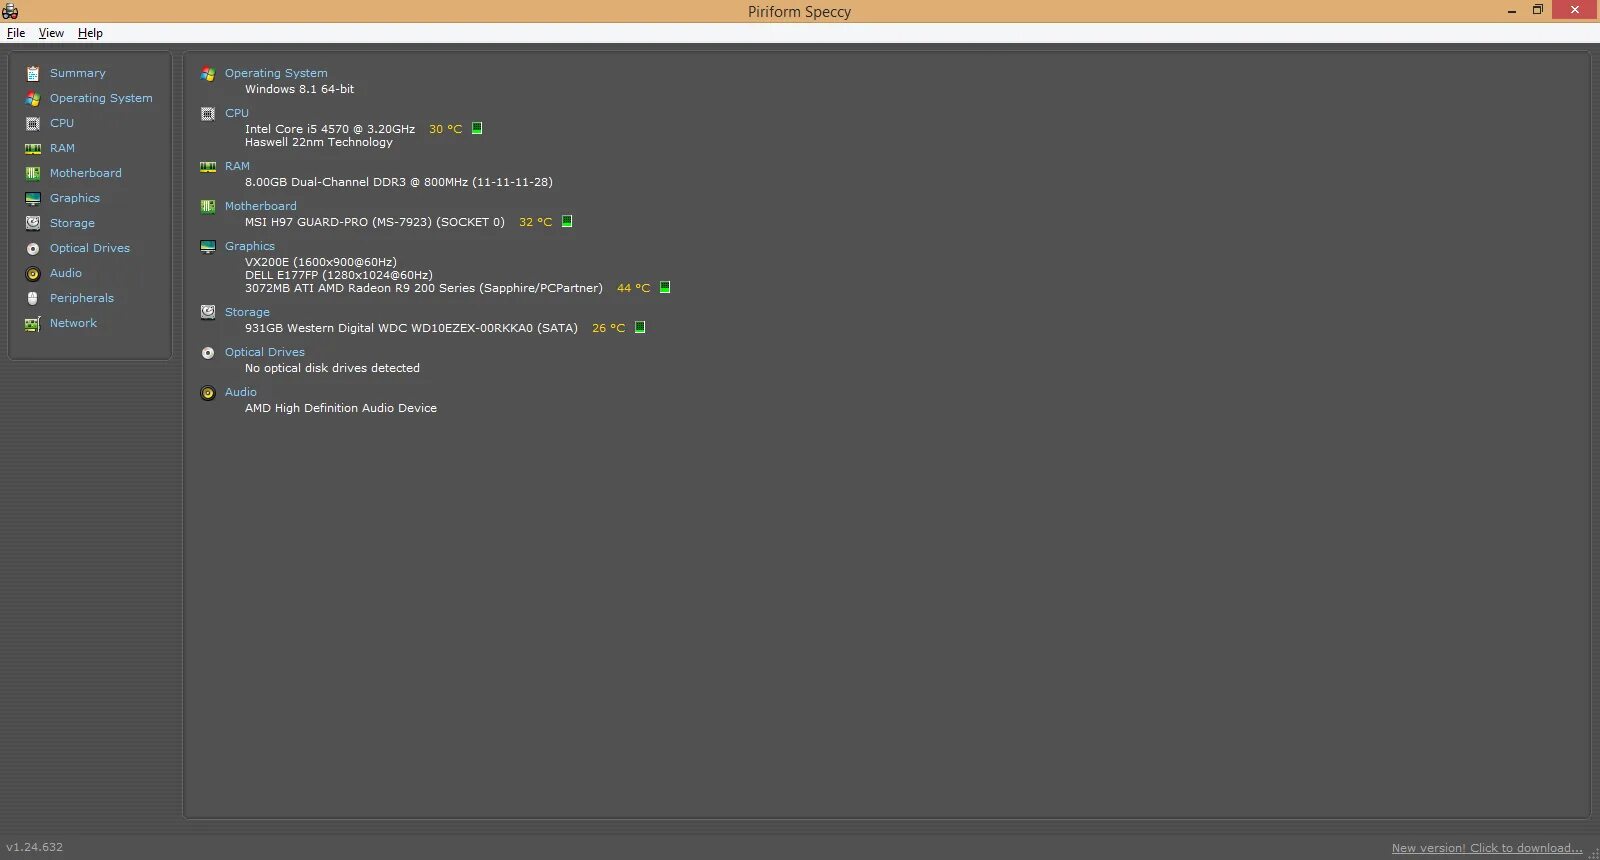Open the Storage heading link in main panel

[x=247, y=312]
